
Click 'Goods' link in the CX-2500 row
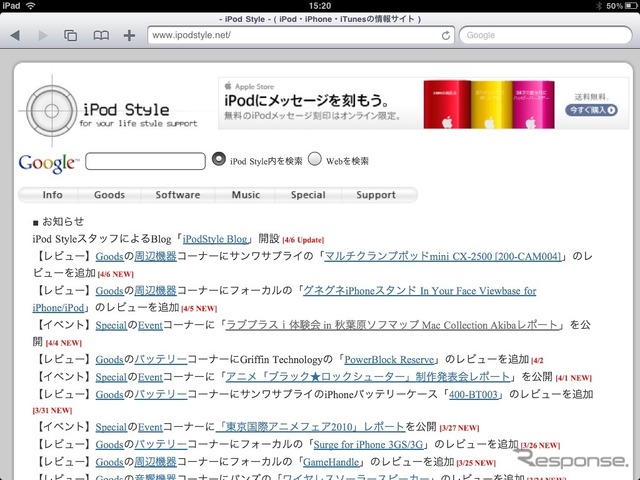109,256
